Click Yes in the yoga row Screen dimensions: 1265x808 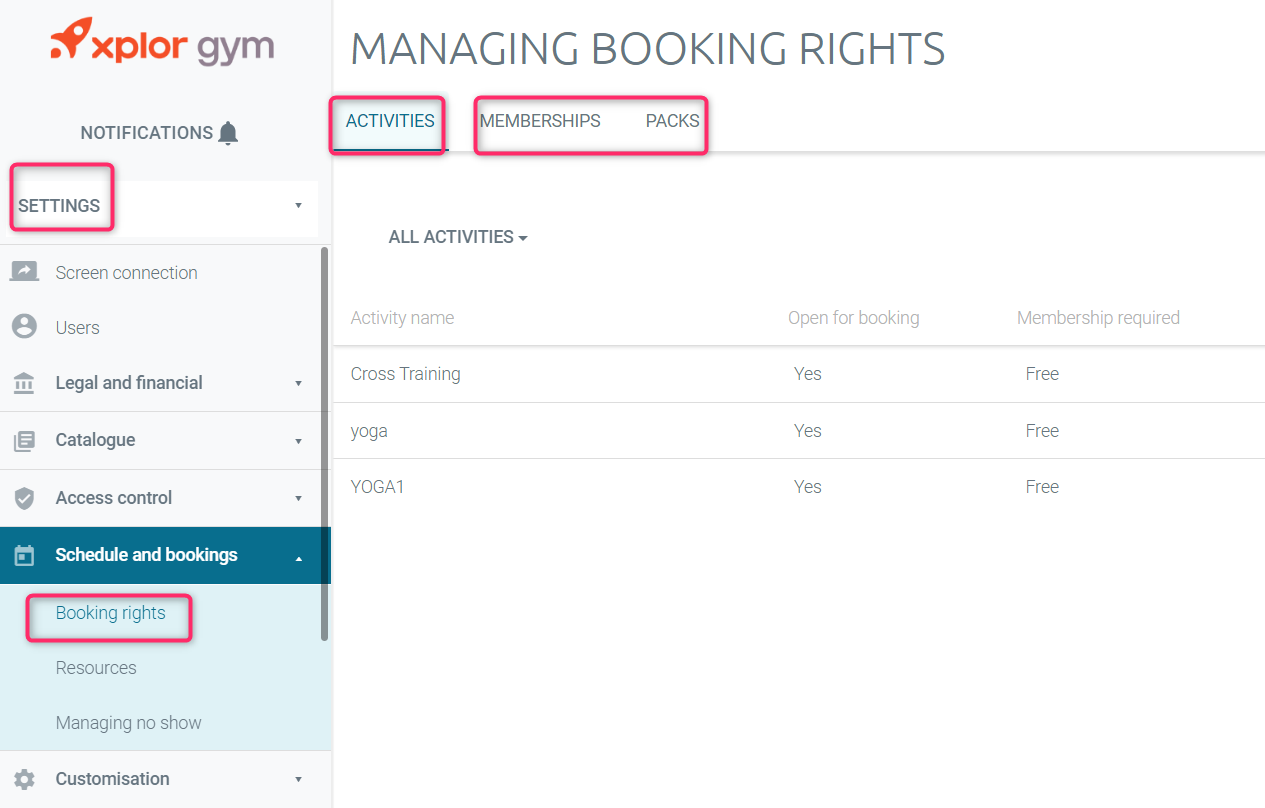(807, 431)
